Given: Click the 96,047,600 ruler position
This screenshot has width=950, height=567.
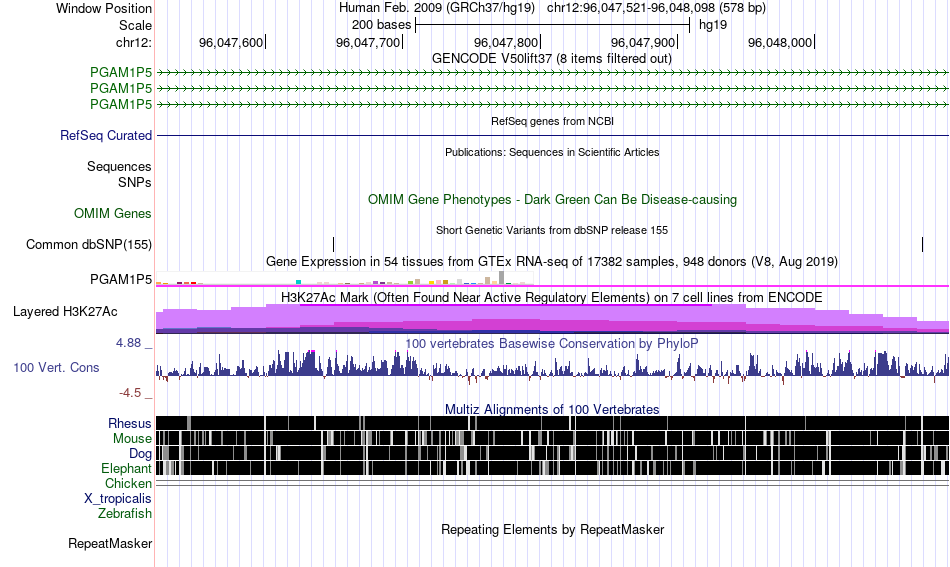Looking at the screenshot, I should [231, 42].
